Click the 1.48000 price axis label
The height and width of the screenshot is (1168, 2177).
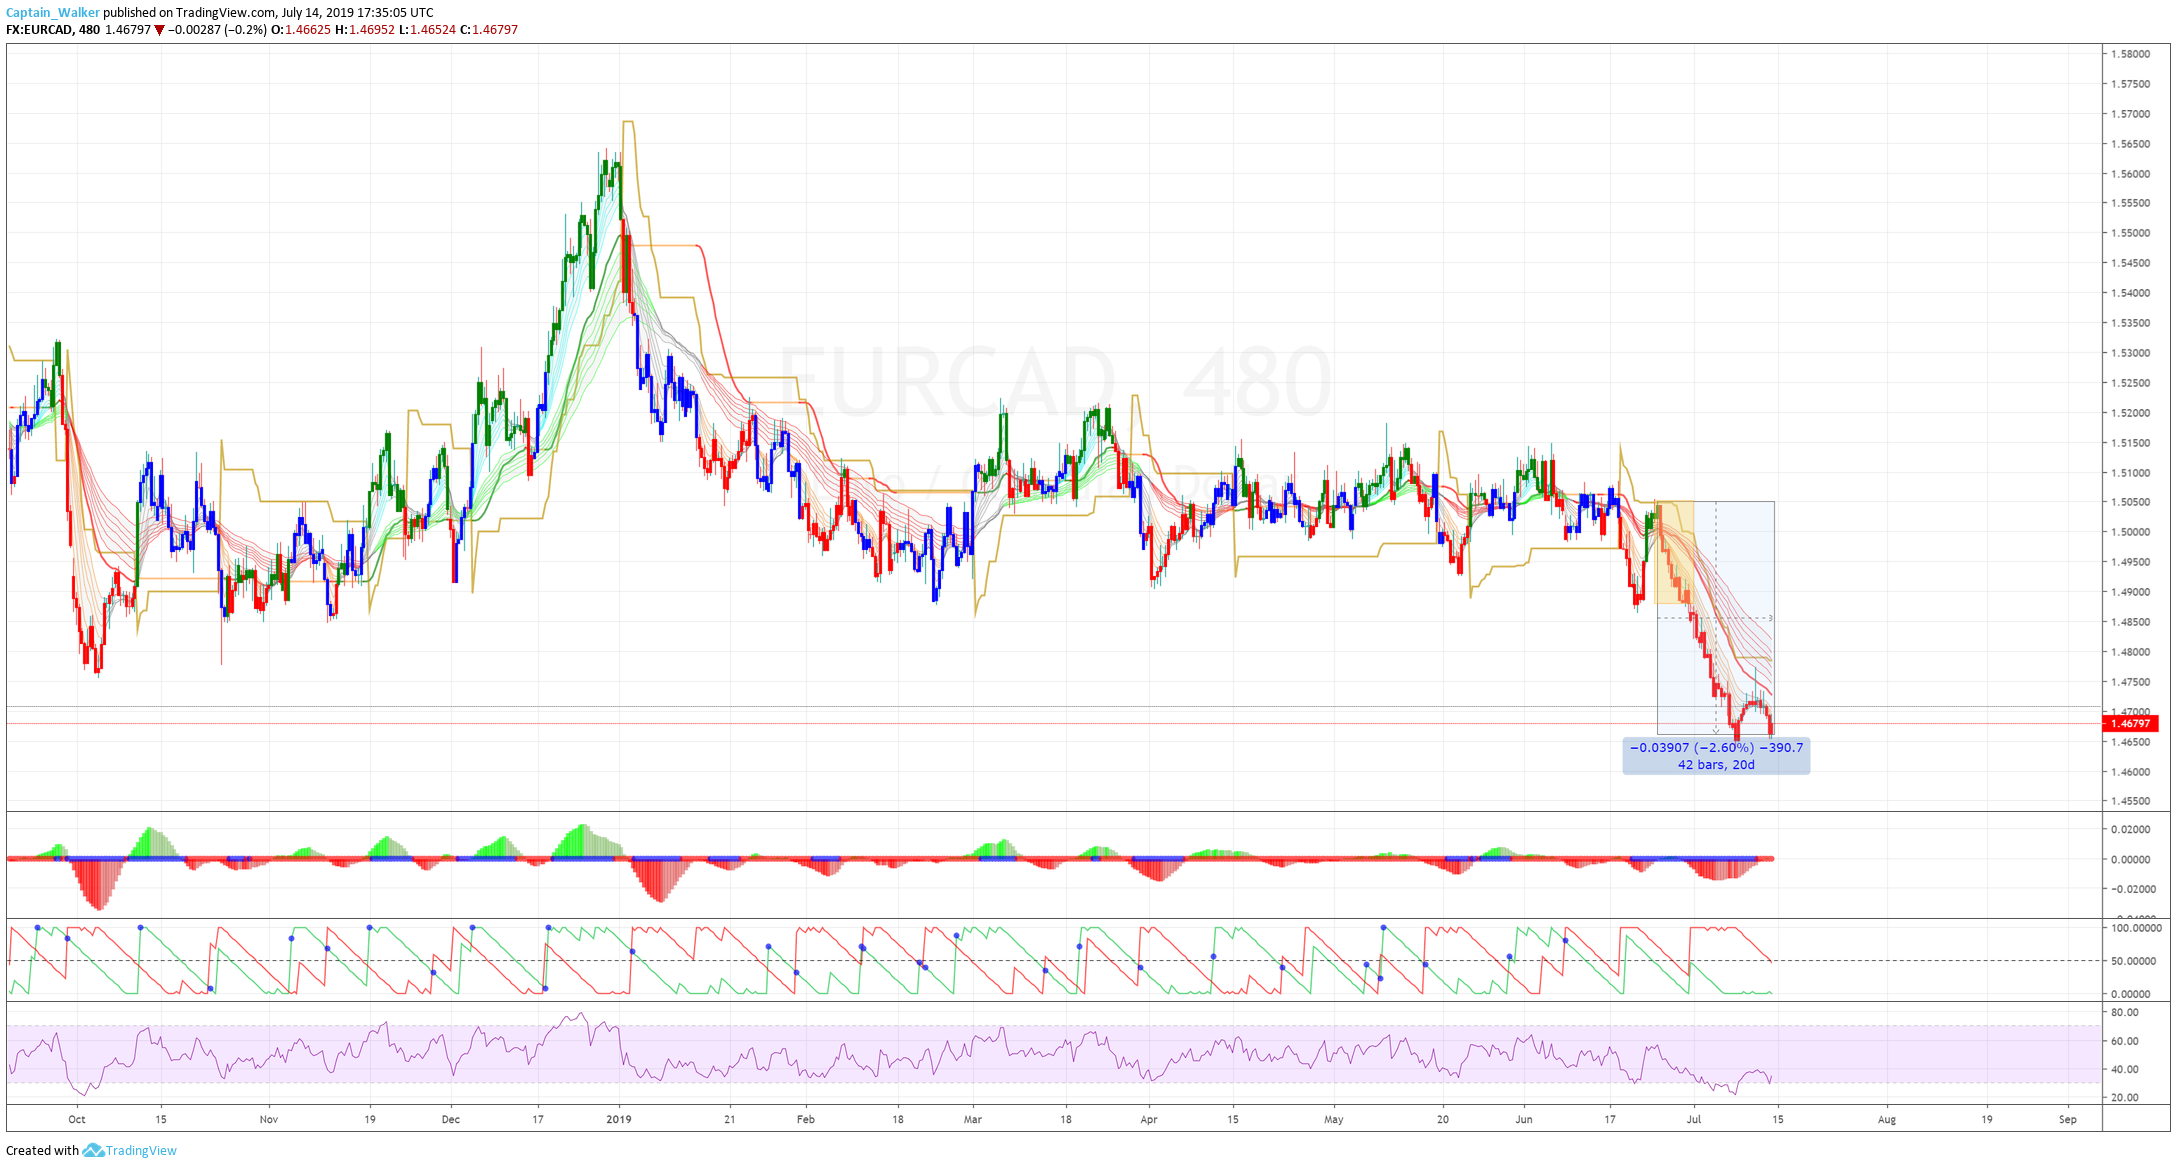2130,652
